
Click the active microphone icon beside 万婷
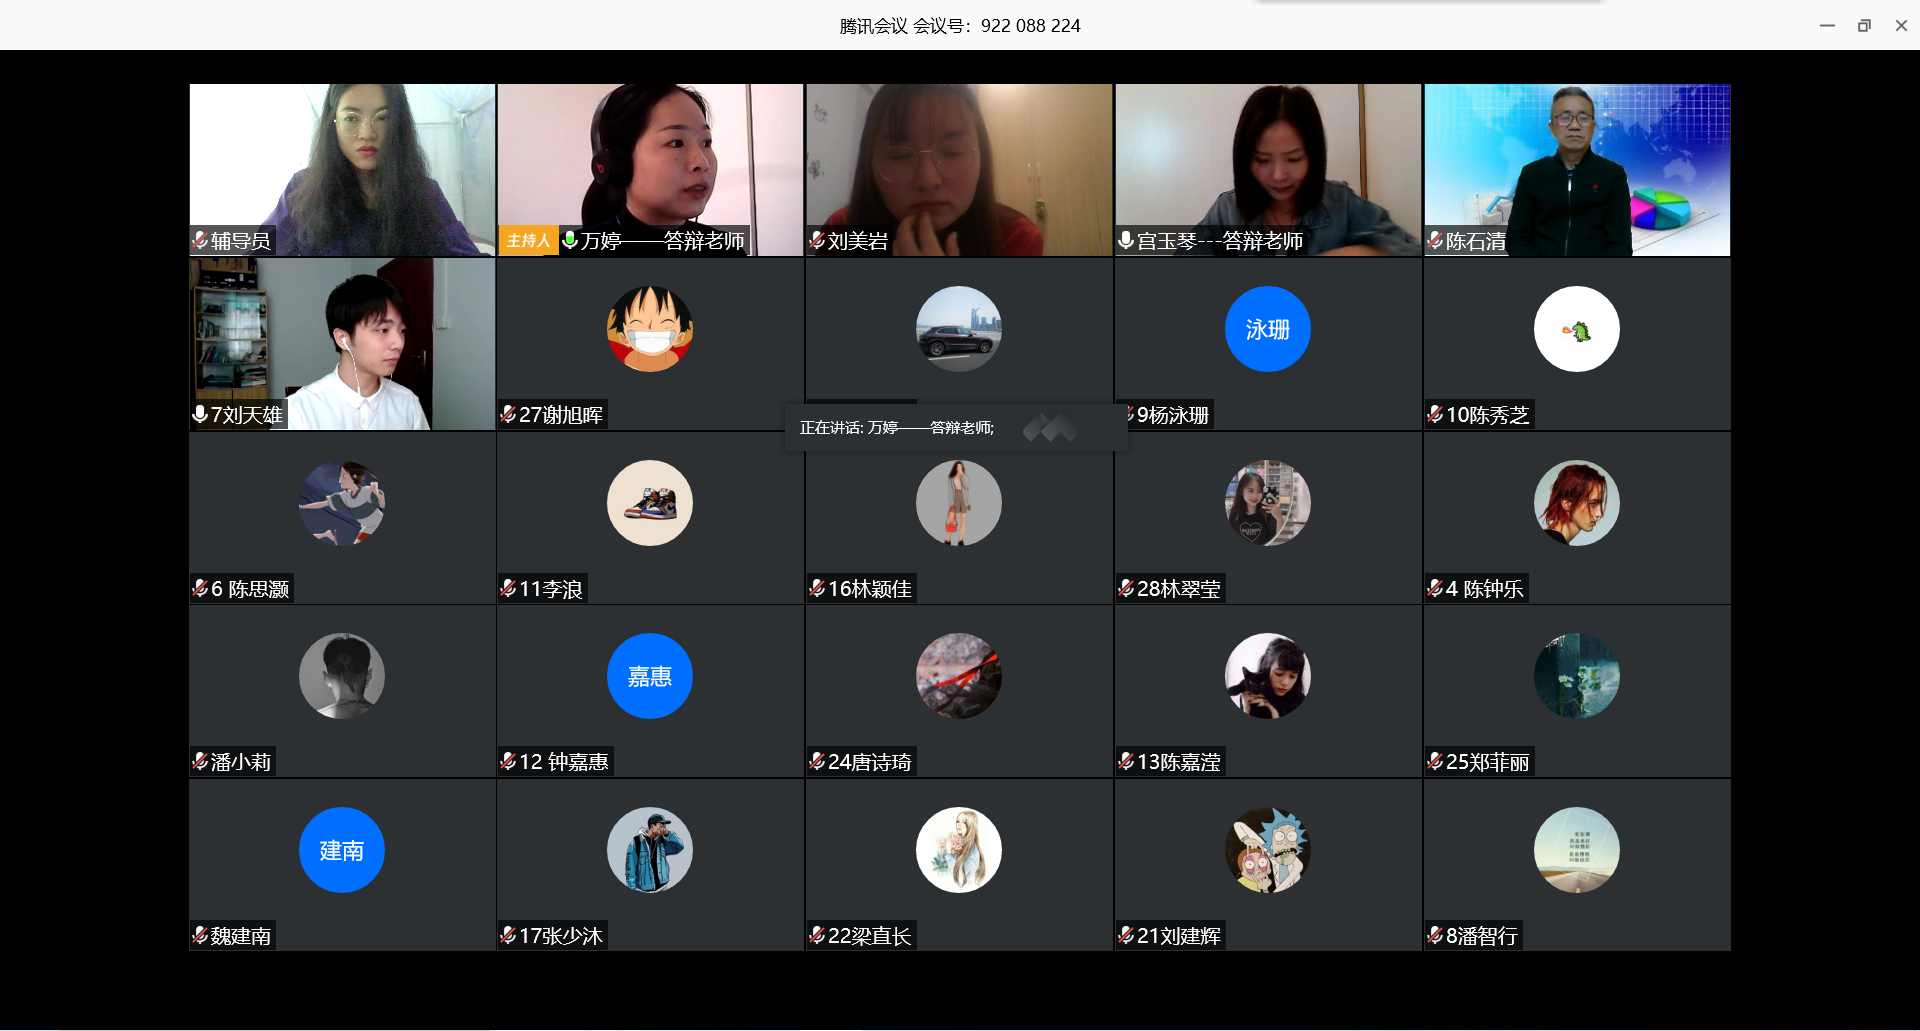(x=570, y=240)
